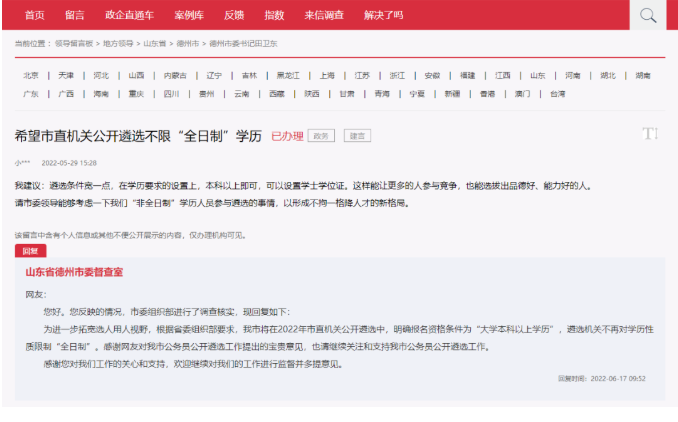Viewport: 678px width, 422px height.
Task: Select the 西藏 region link
Action: (x=277, y=94)
